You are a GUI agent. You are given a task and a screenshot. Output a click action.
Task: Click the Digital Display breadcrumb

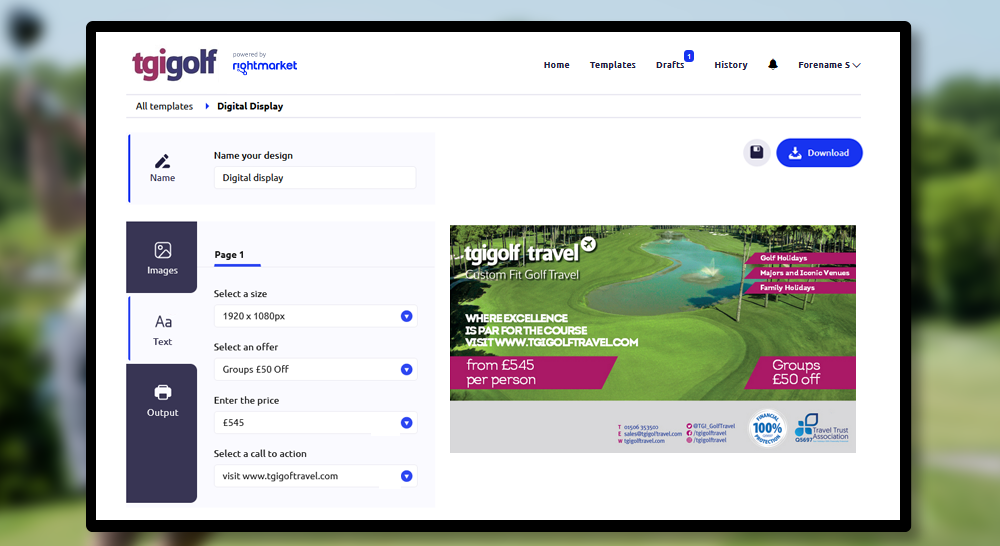(250, 107)
